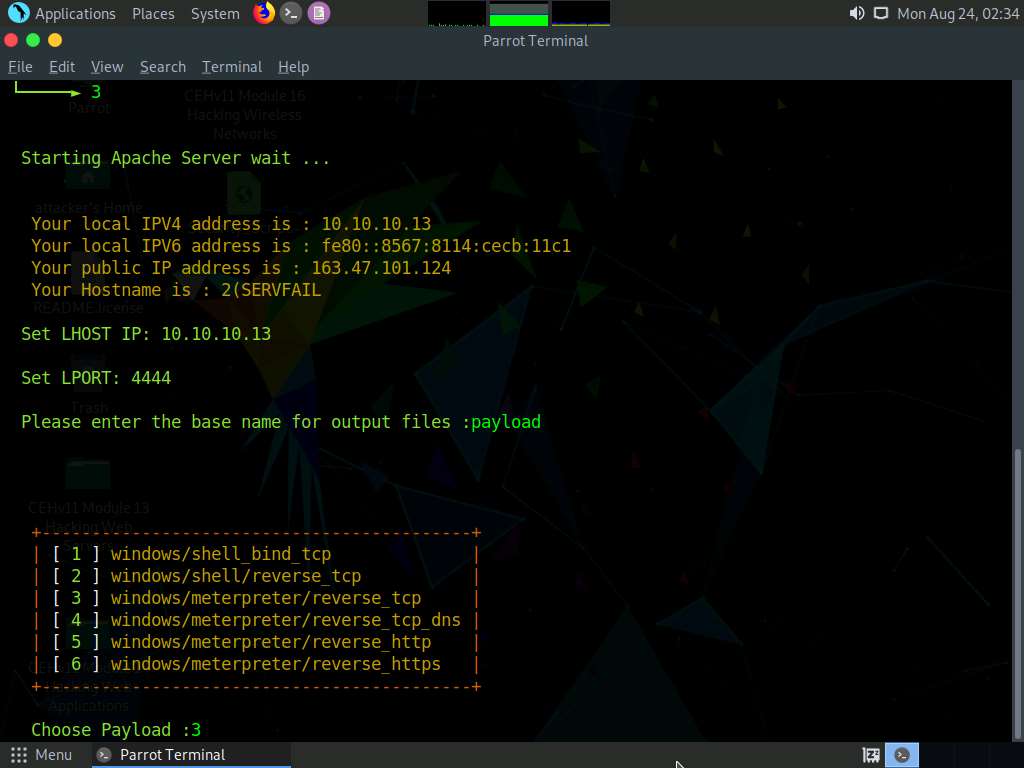Click the yellow window dot
1024x768 pixels.
tap(55, 40)
